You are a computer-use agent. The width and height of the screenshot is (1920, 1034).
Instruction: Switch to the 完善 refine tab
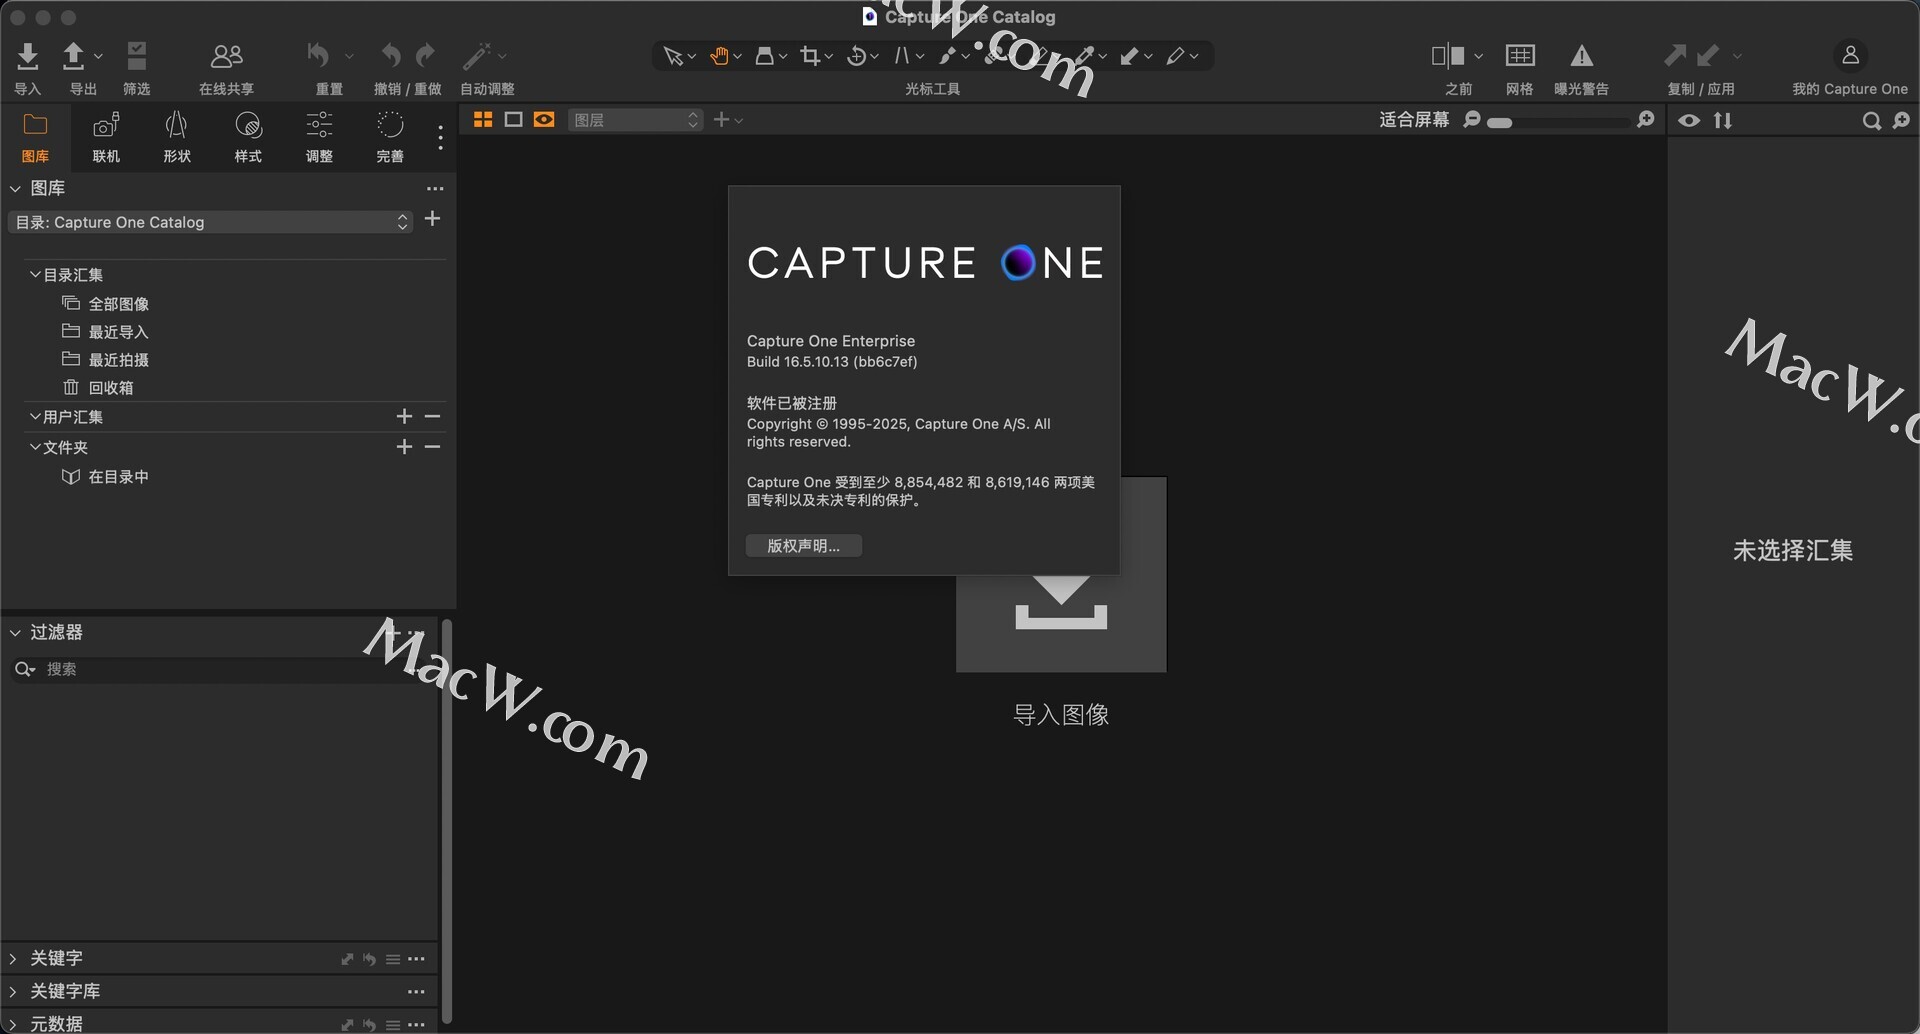point(390,137)
